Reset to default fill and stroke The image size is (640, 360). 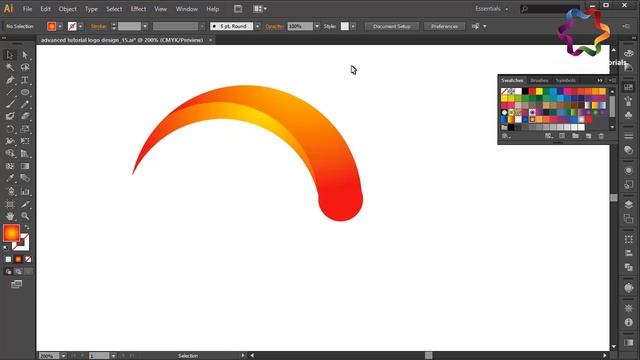click(x=5, y=248)
